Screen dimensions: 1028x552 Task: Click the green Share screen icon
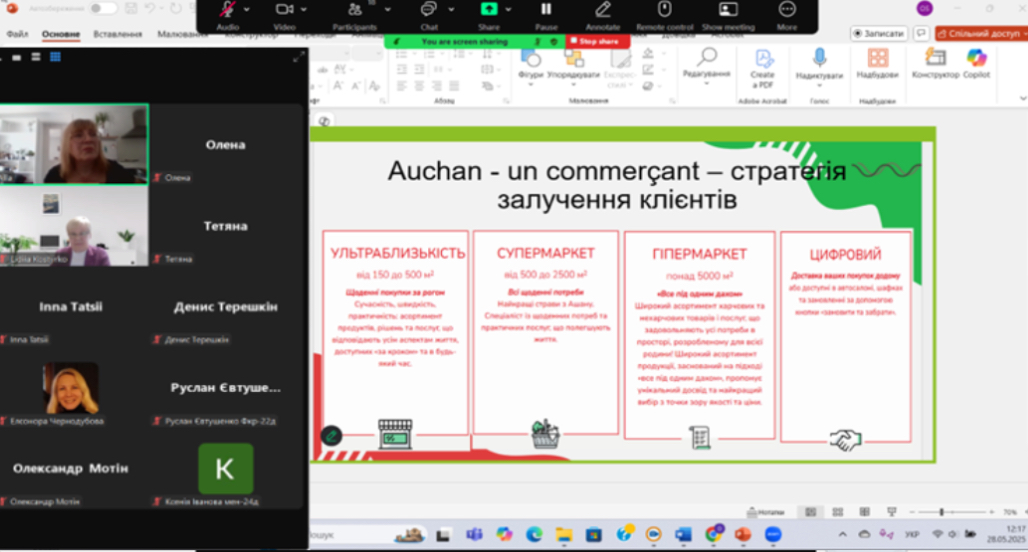[489, 9]
